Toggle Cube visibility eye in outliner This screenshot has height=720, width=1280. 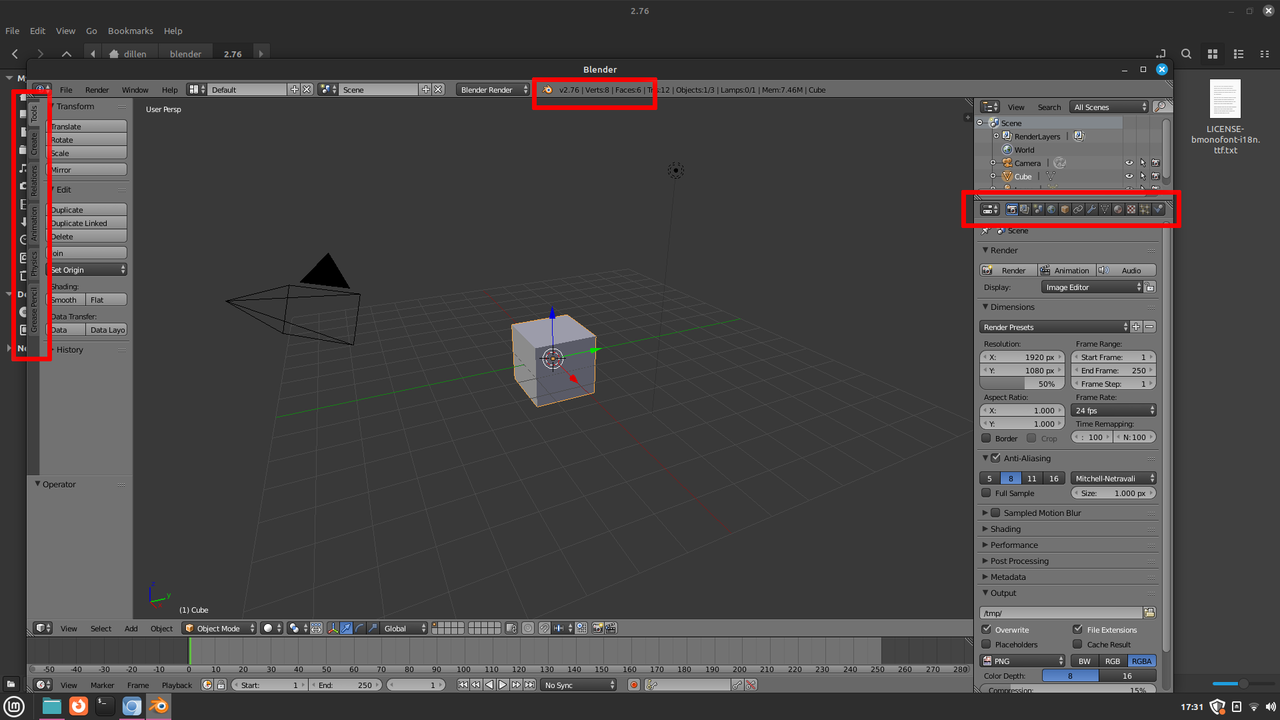[x=1129, y=177]
